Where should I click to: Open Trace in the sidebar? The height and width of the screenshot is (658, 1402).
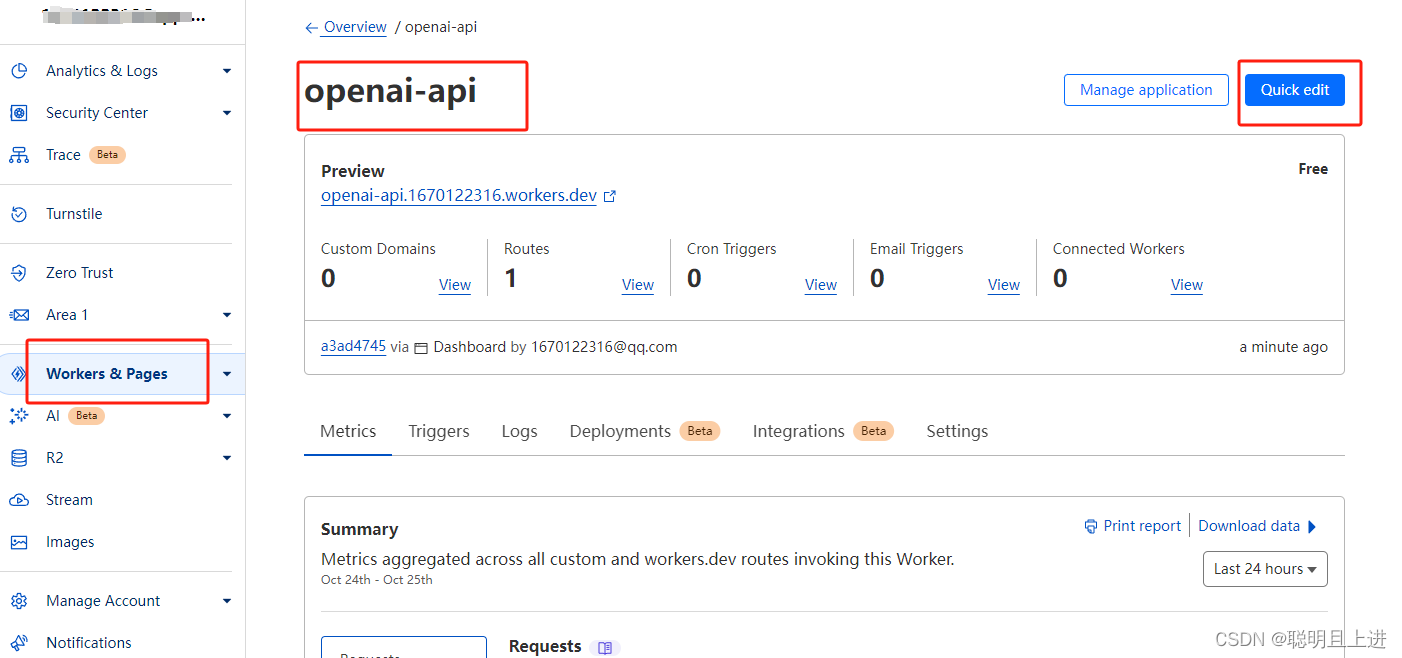63,155
